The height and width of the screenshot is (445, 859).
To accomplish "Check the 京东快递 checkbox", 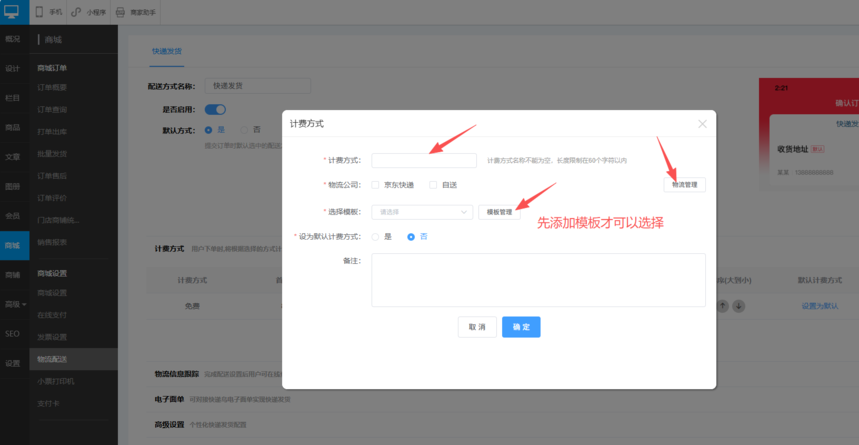I will pos(375,185).
